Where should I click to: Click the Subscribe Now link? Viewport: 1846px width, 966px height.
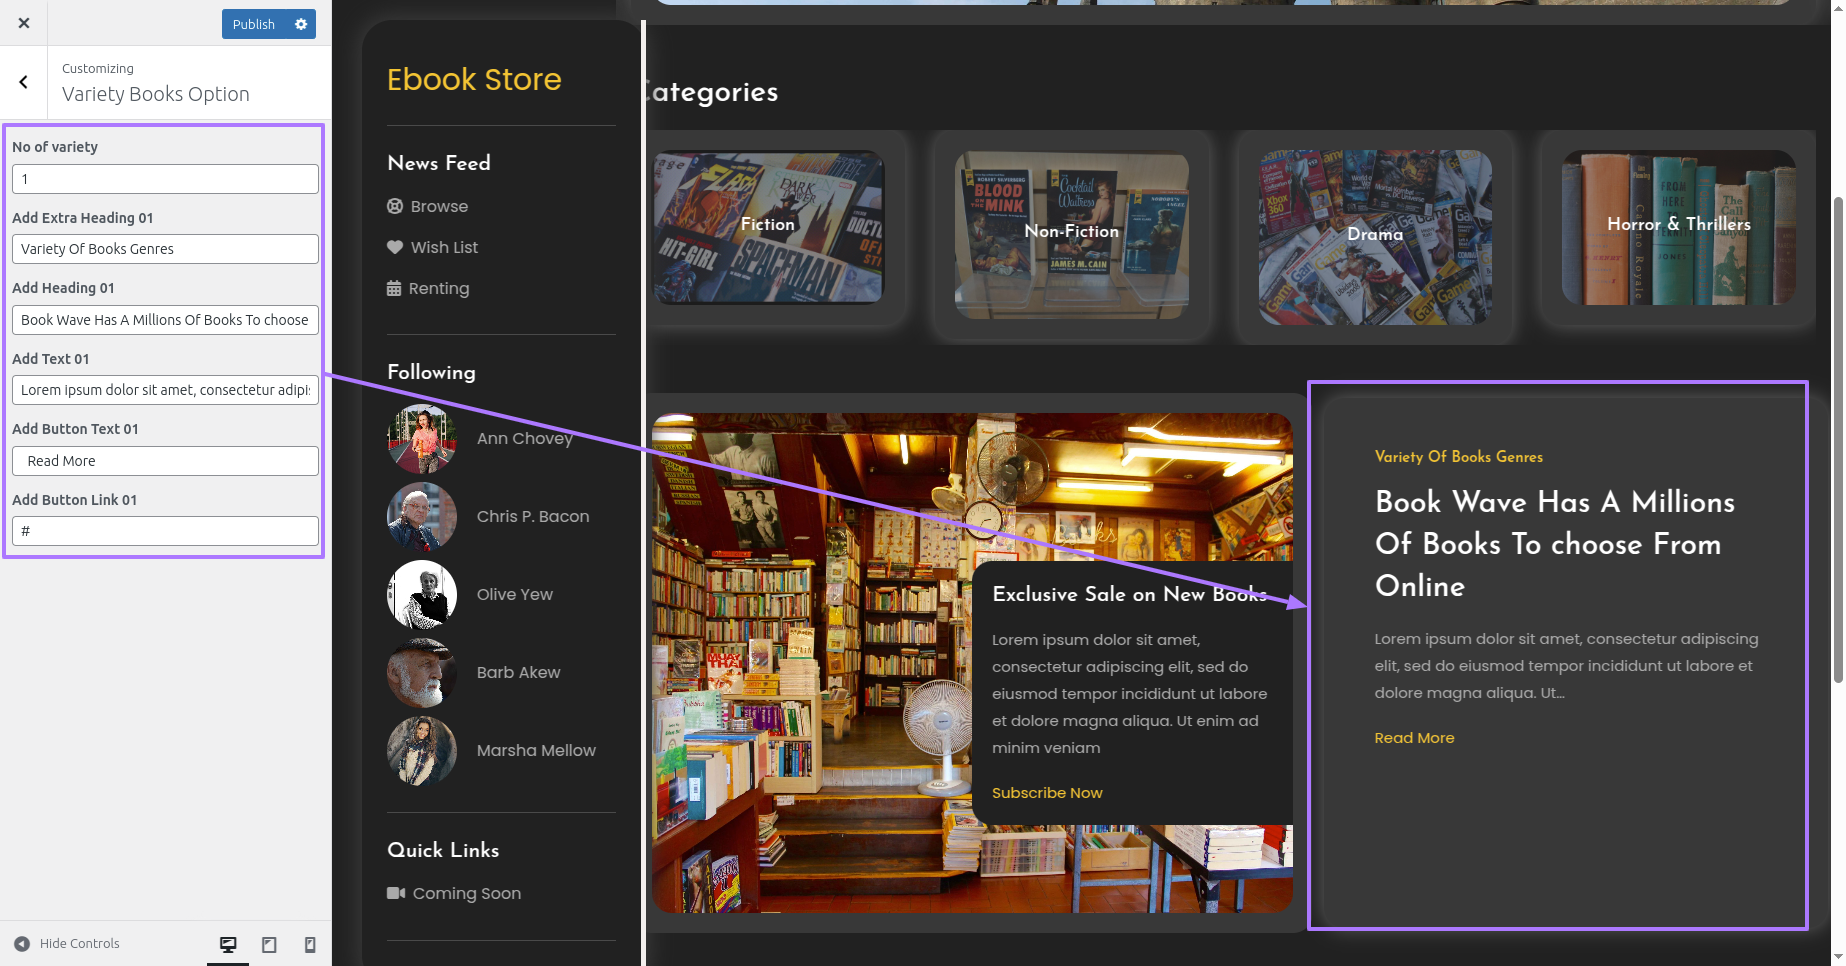[1047, 793]
